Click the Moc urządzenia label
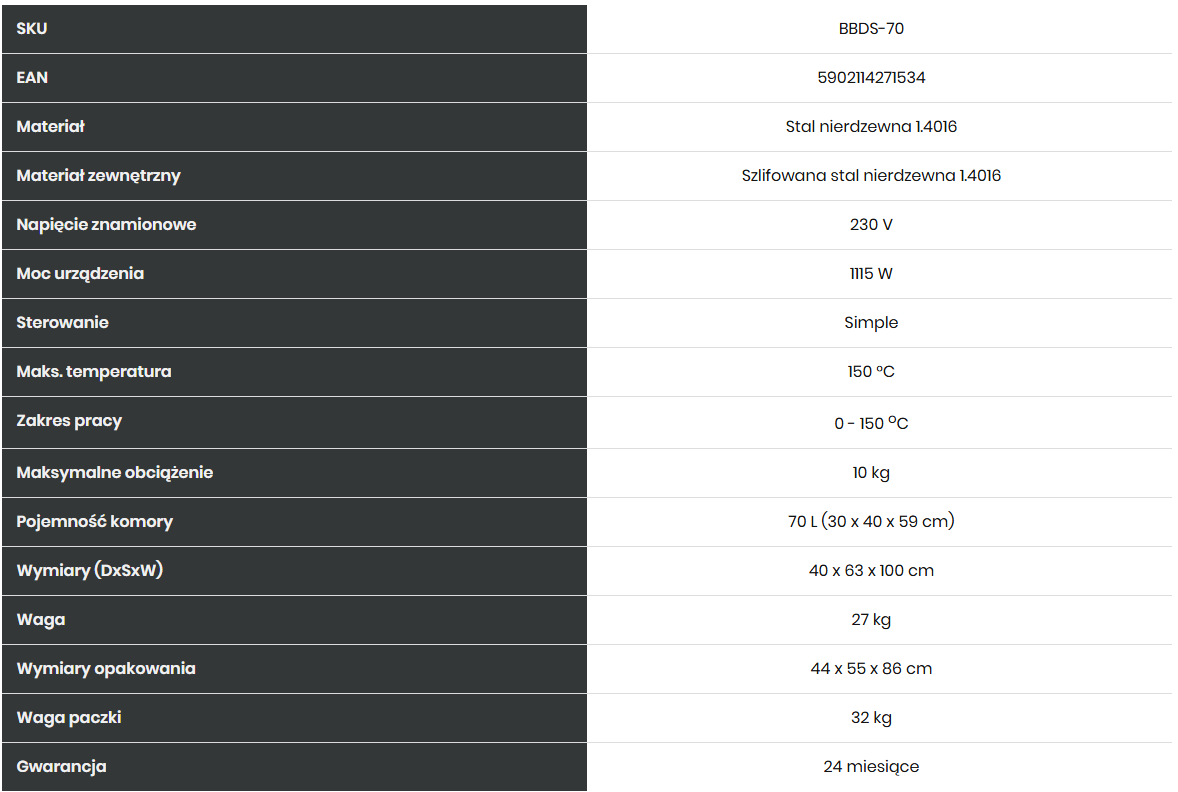Screen dimensions: 1178x792 coord(80,274)
